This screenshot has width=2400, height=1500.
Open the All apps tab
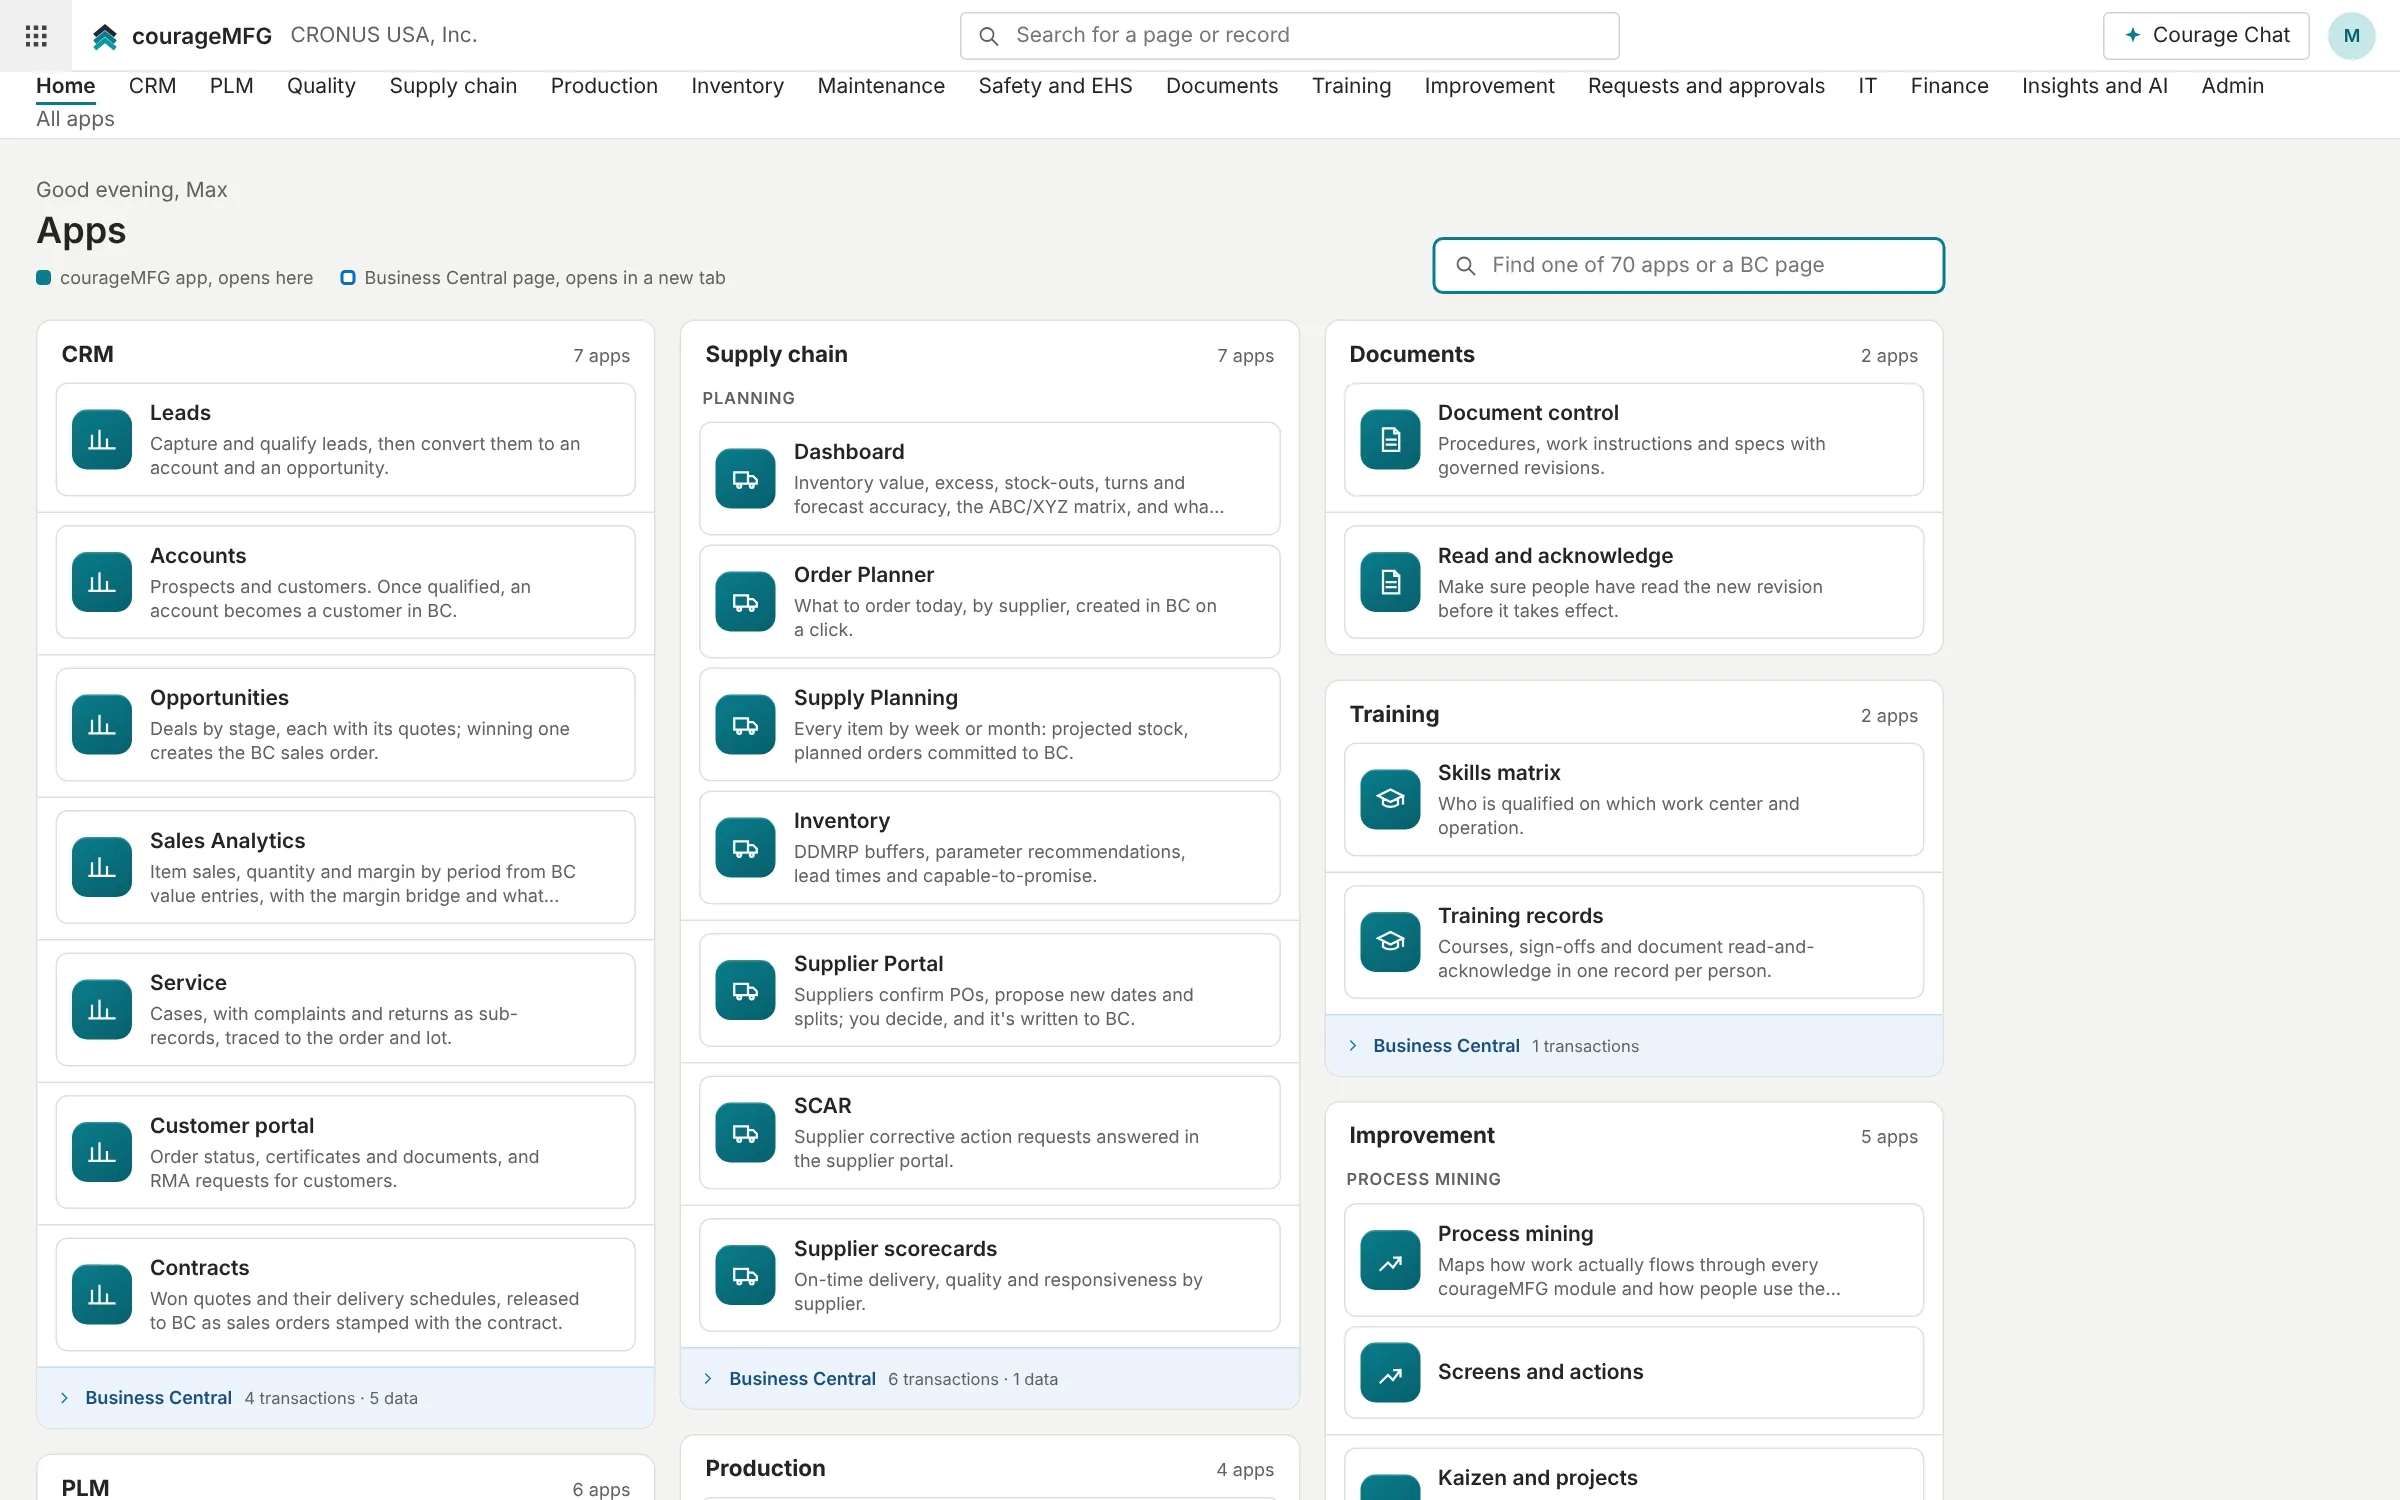[x=75, y=119]
